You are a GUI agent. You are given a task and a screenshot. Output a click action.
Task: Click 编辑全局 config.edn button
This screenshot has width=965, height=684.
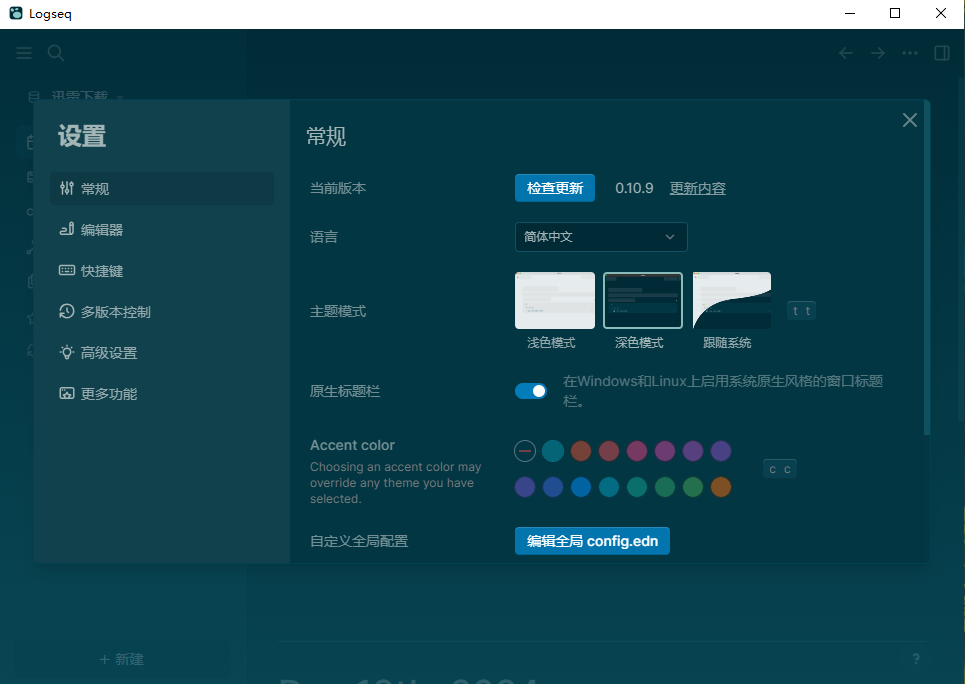[x=592, y=541]
